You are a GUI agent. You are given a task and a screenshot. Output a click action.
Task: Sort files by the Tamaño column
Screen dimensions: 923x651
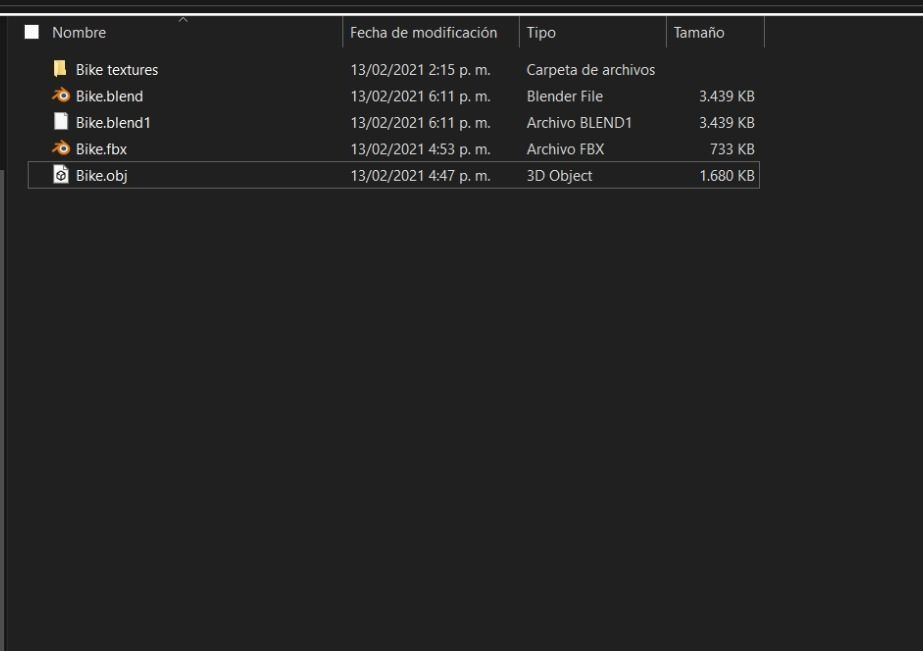699,33
